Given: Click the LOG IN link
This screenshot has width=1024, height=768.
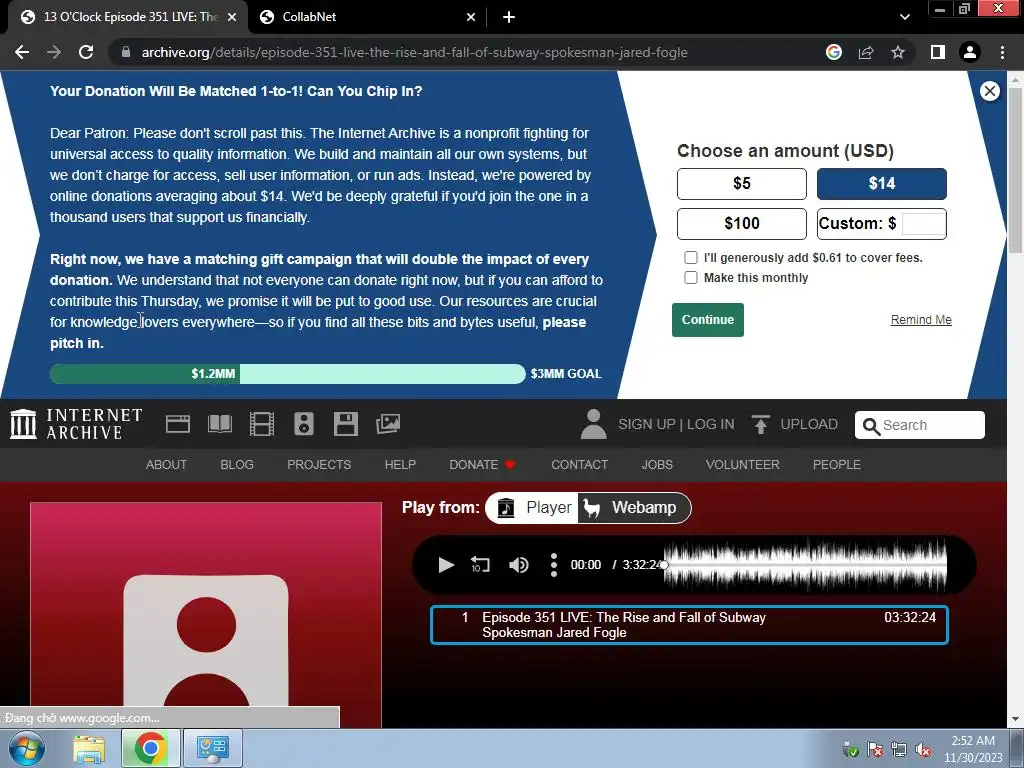Looking at the screenshot, I should coord(711,424).
